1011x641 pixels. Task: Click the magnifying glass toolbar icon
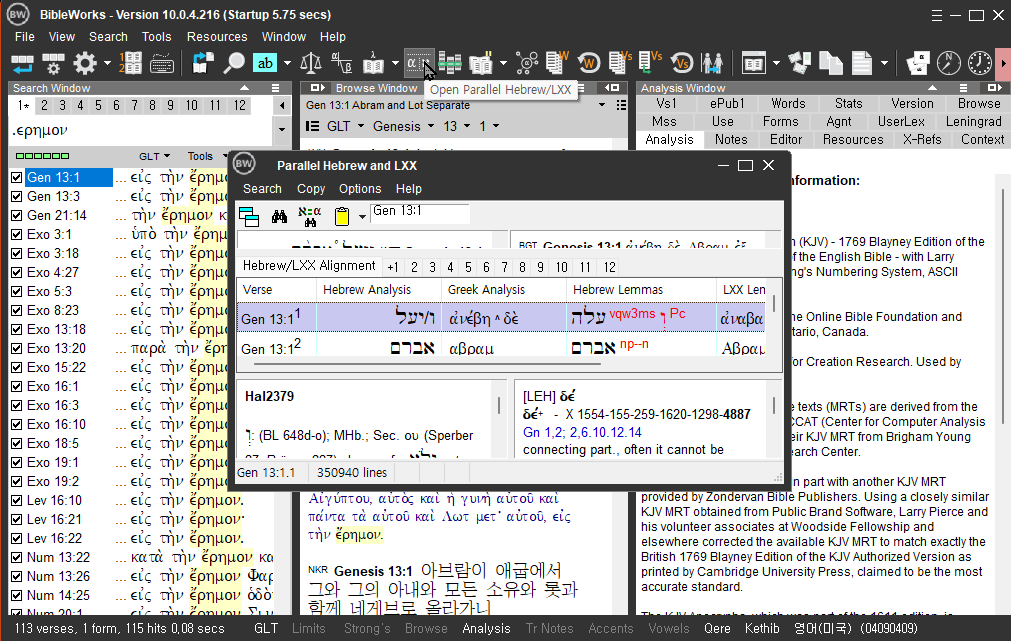point(234,63)
